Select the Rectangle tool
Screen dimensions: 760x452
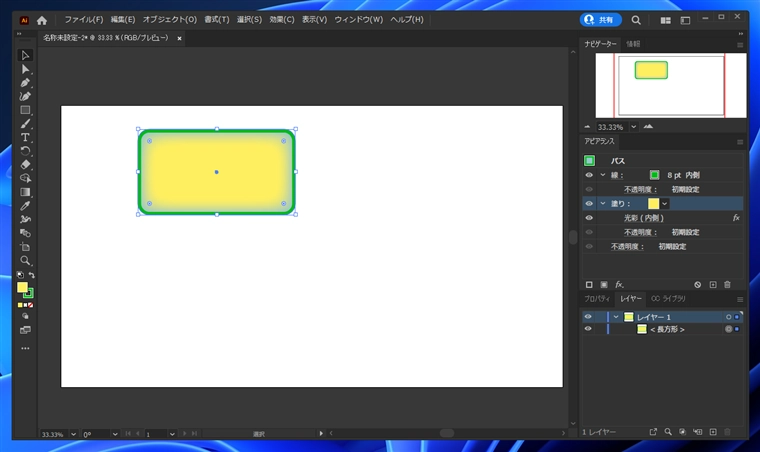[x=25, y=110]
